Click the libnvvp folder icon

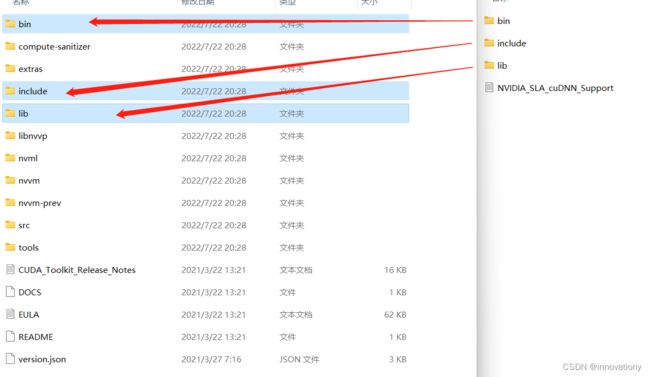(x=10, y=136)
